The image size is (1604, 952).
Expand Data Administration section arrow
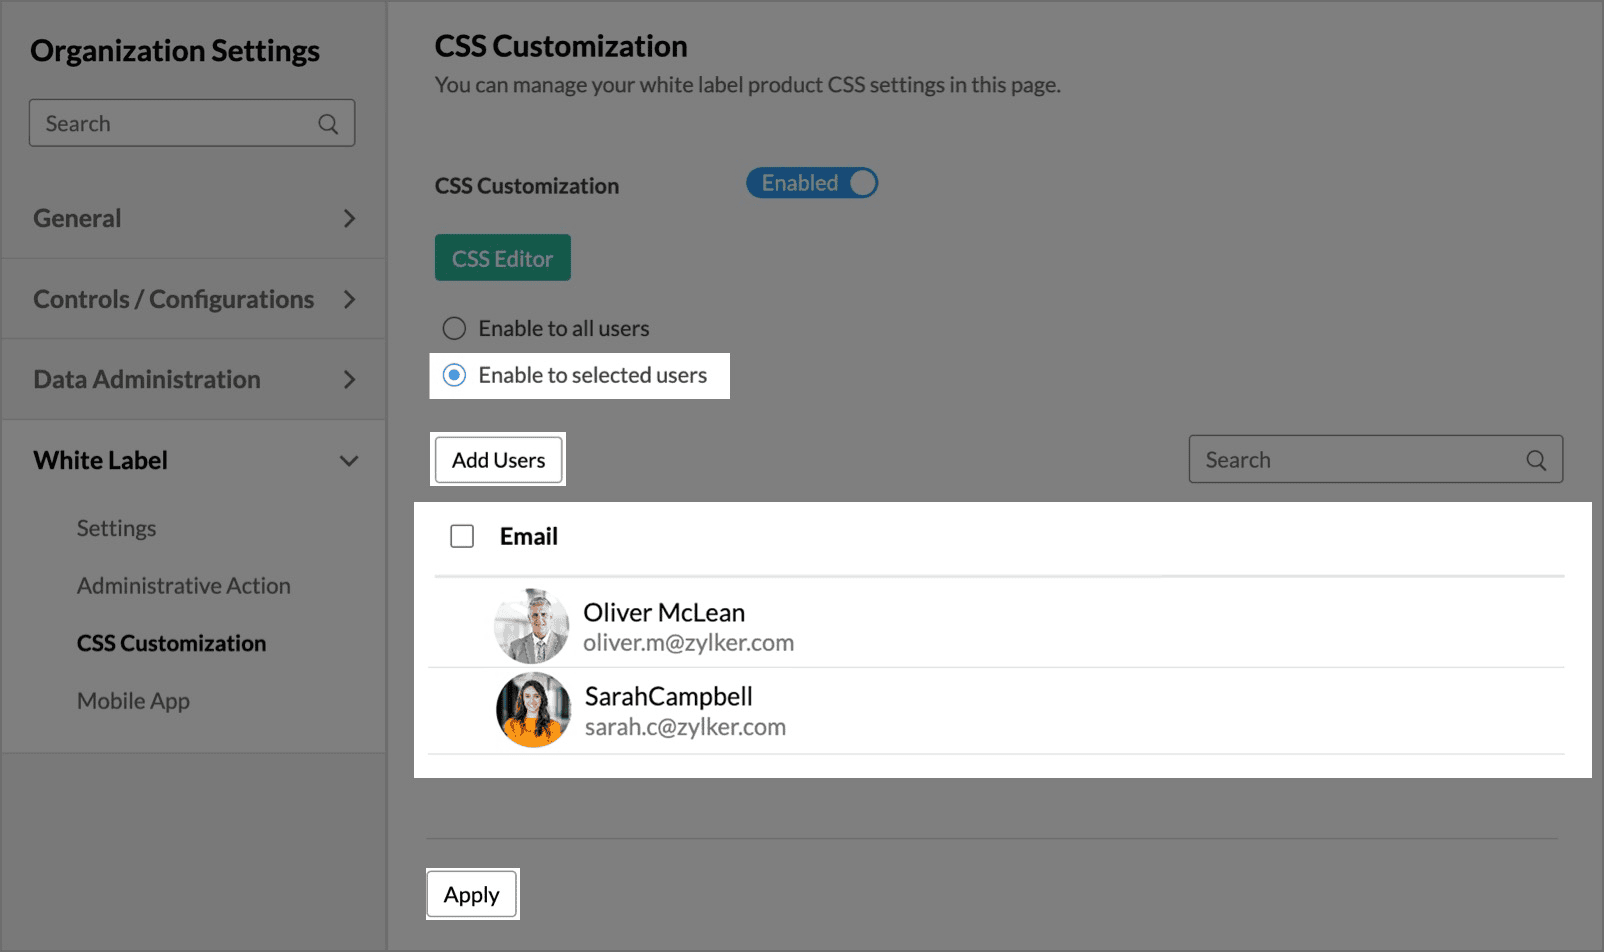click(x=349, y=379)
